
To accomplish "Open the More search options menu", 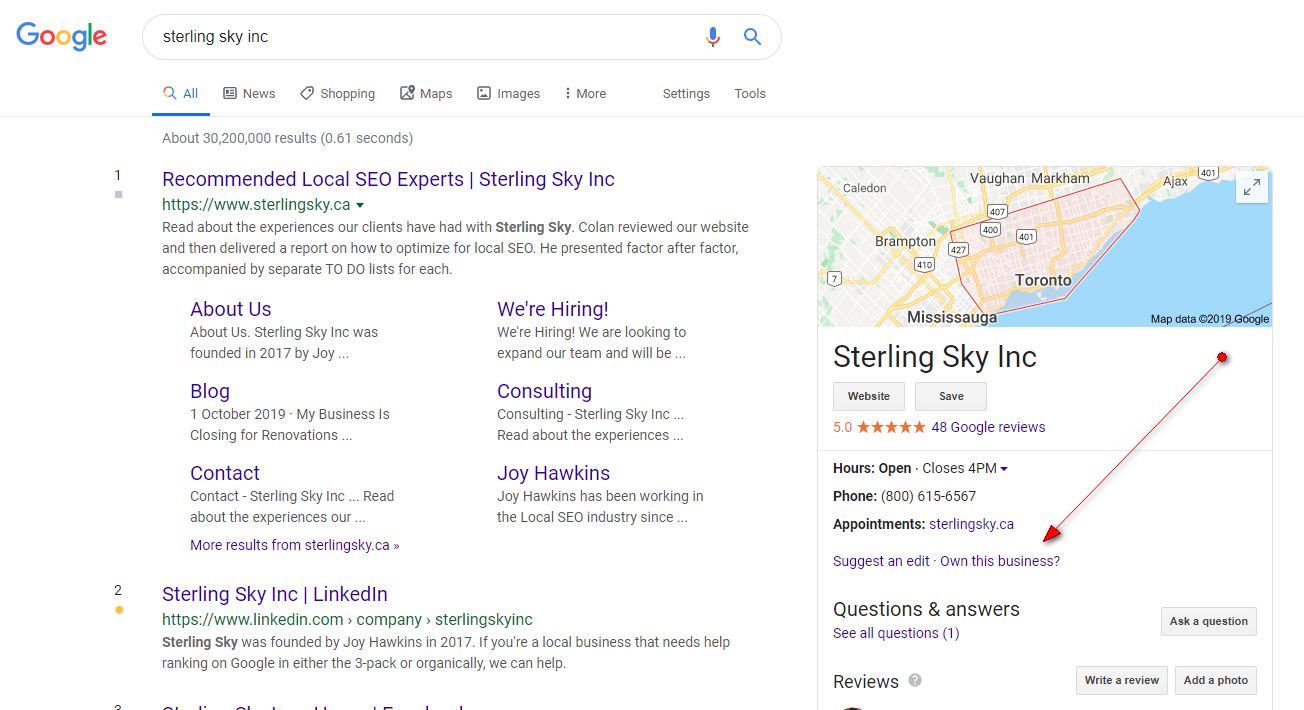I will (x=585, y=94).
